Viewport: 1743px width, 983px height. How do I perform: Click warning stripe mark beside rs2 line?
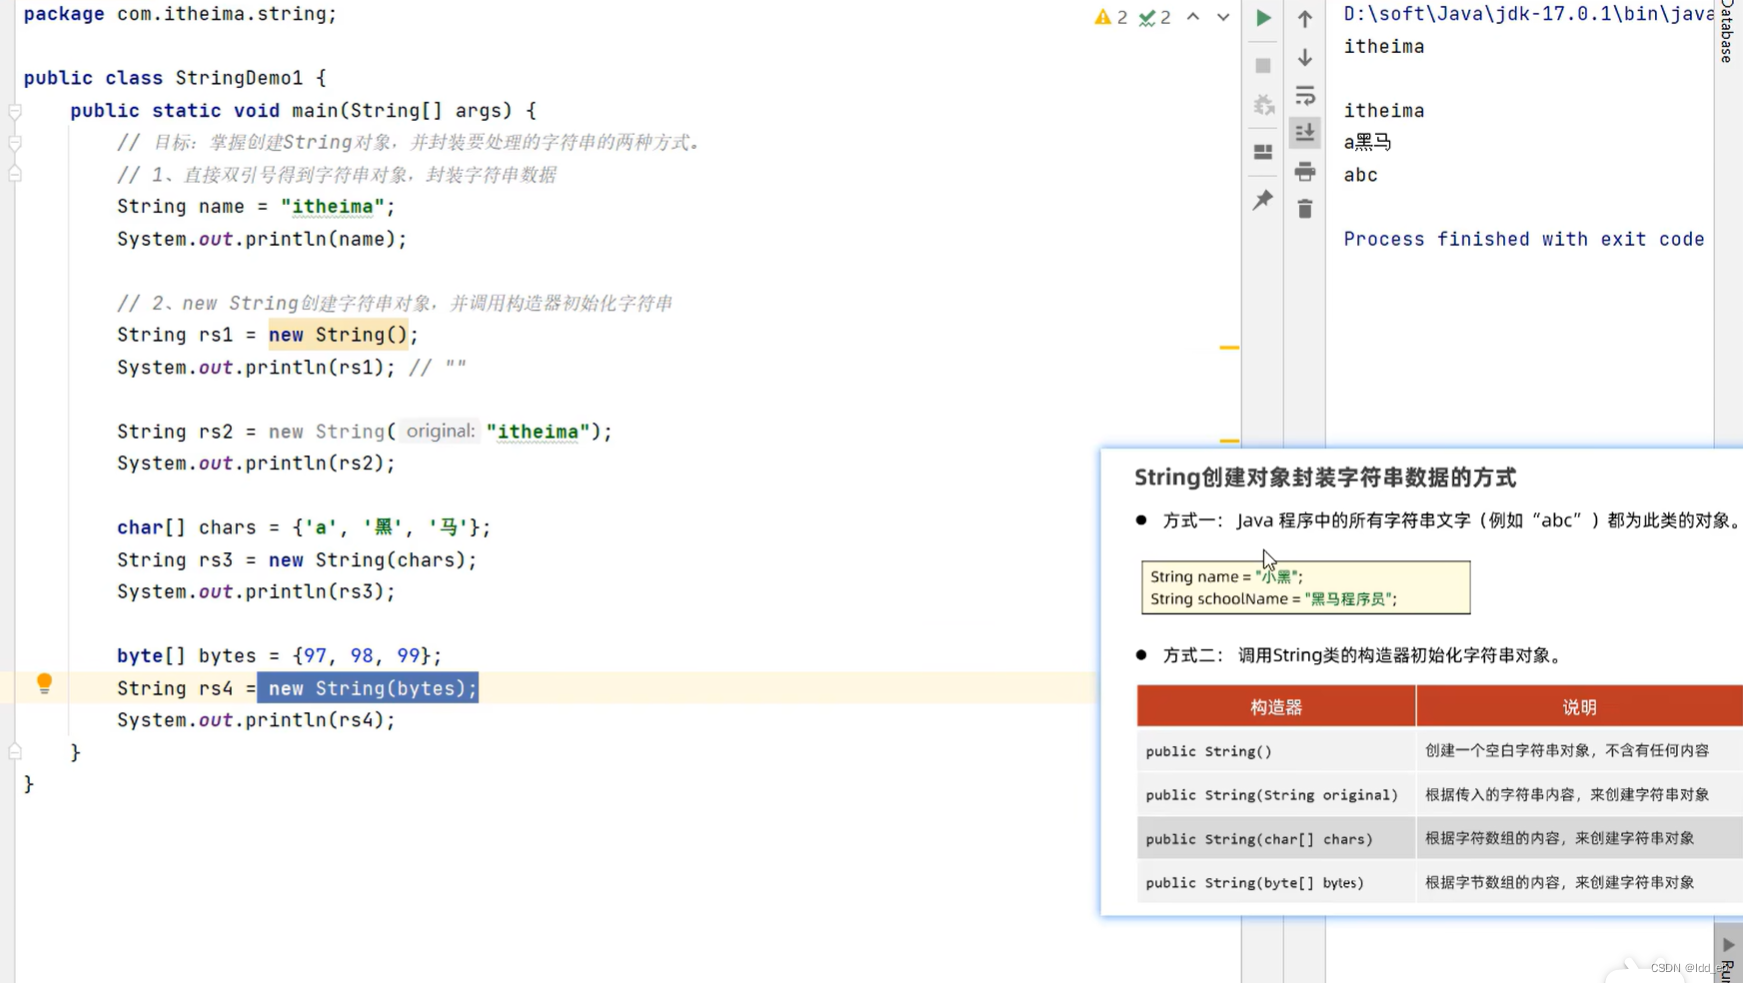(1229, 441)
